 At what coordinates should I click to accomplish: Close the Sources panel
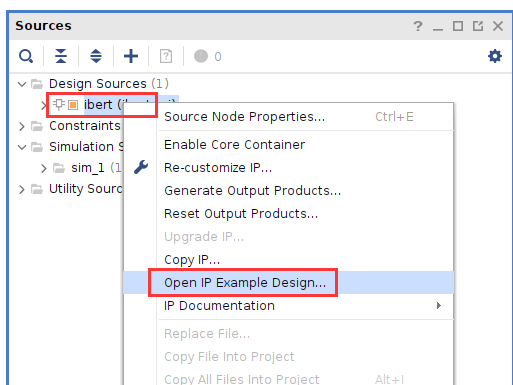click(498, 26)
